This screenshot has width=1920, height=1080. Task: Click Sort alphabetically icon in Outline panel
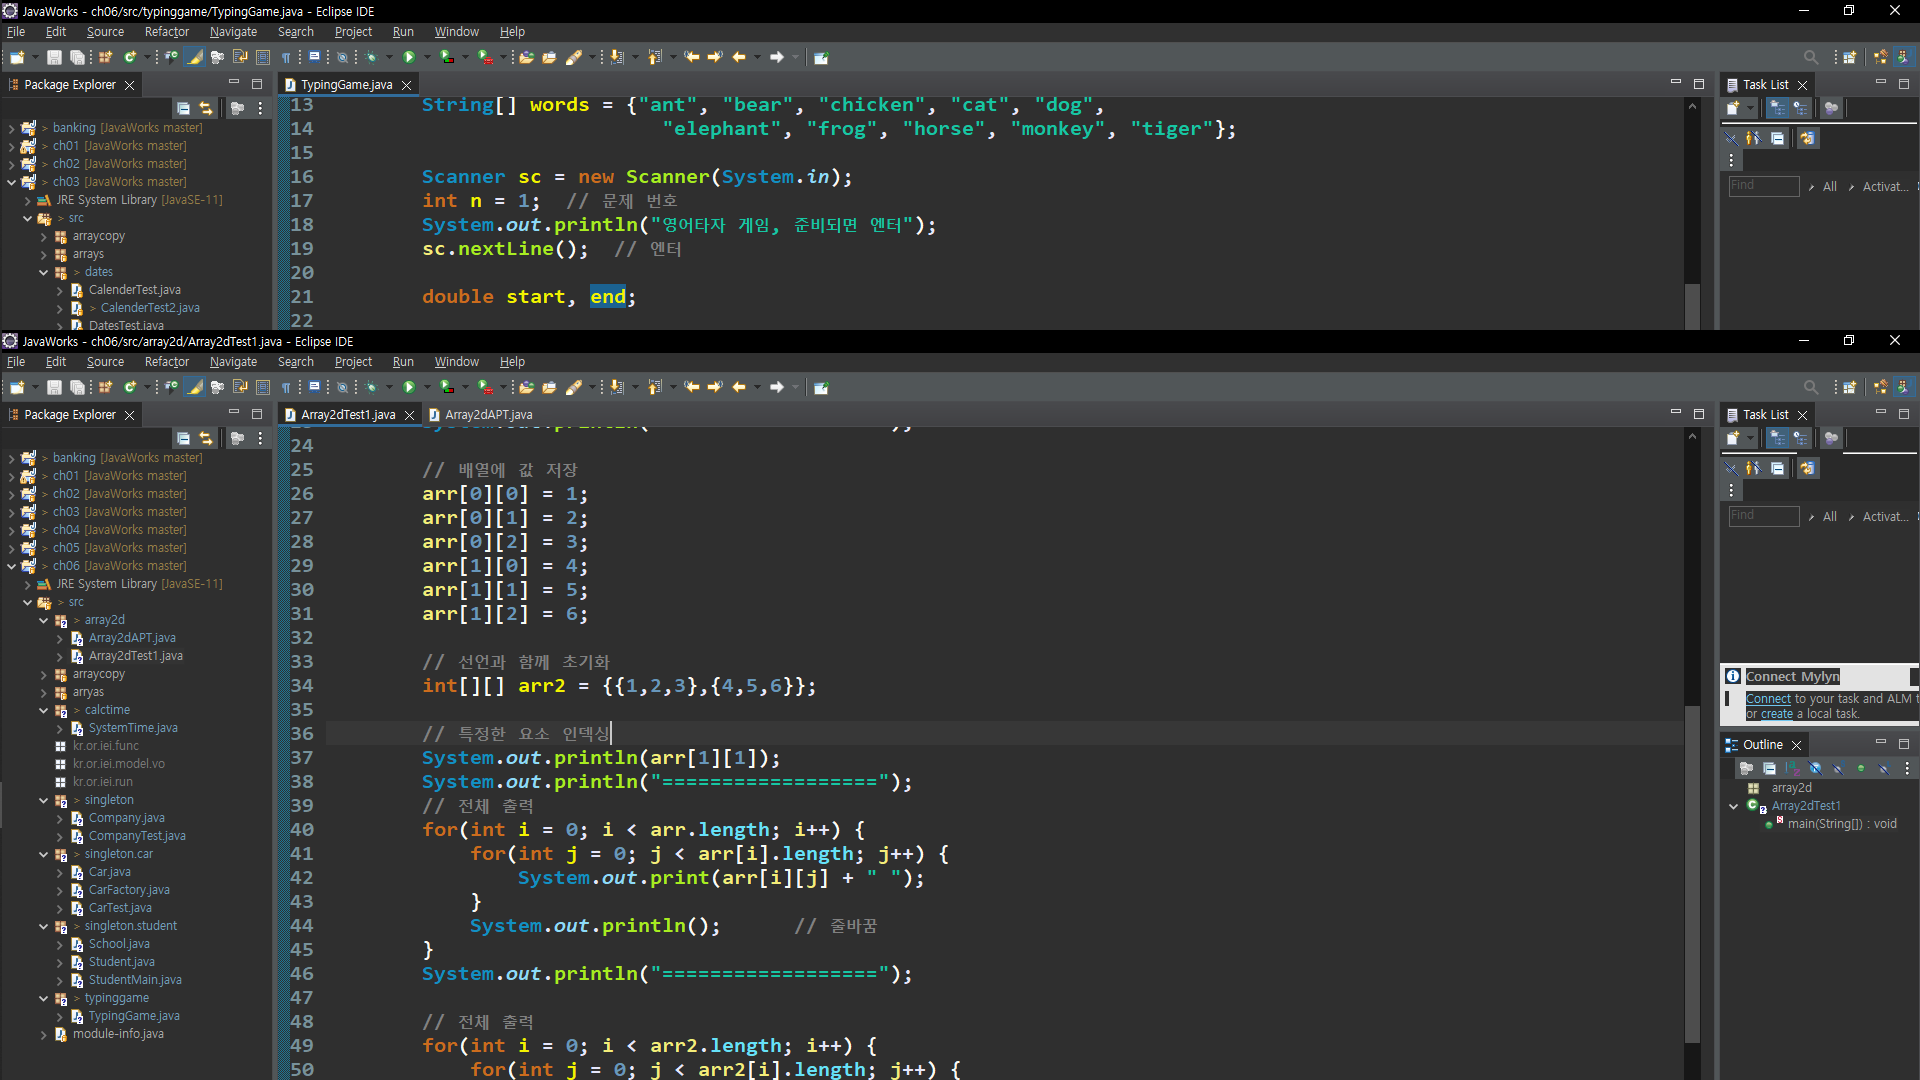coord(1792,768)
